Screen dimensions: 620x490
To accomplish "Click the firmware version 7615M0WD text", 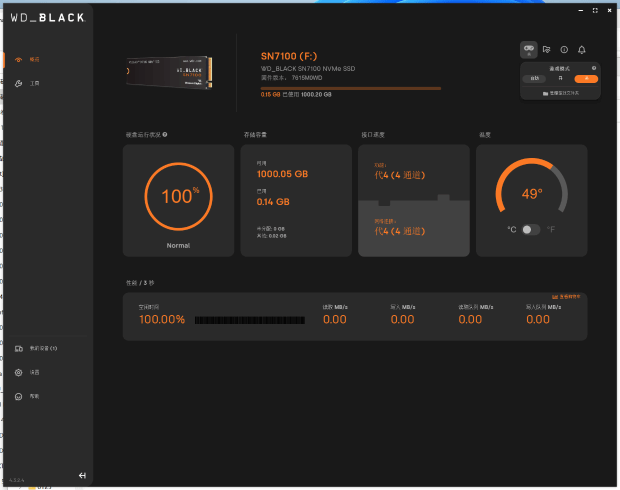I will tap(291, 78).
